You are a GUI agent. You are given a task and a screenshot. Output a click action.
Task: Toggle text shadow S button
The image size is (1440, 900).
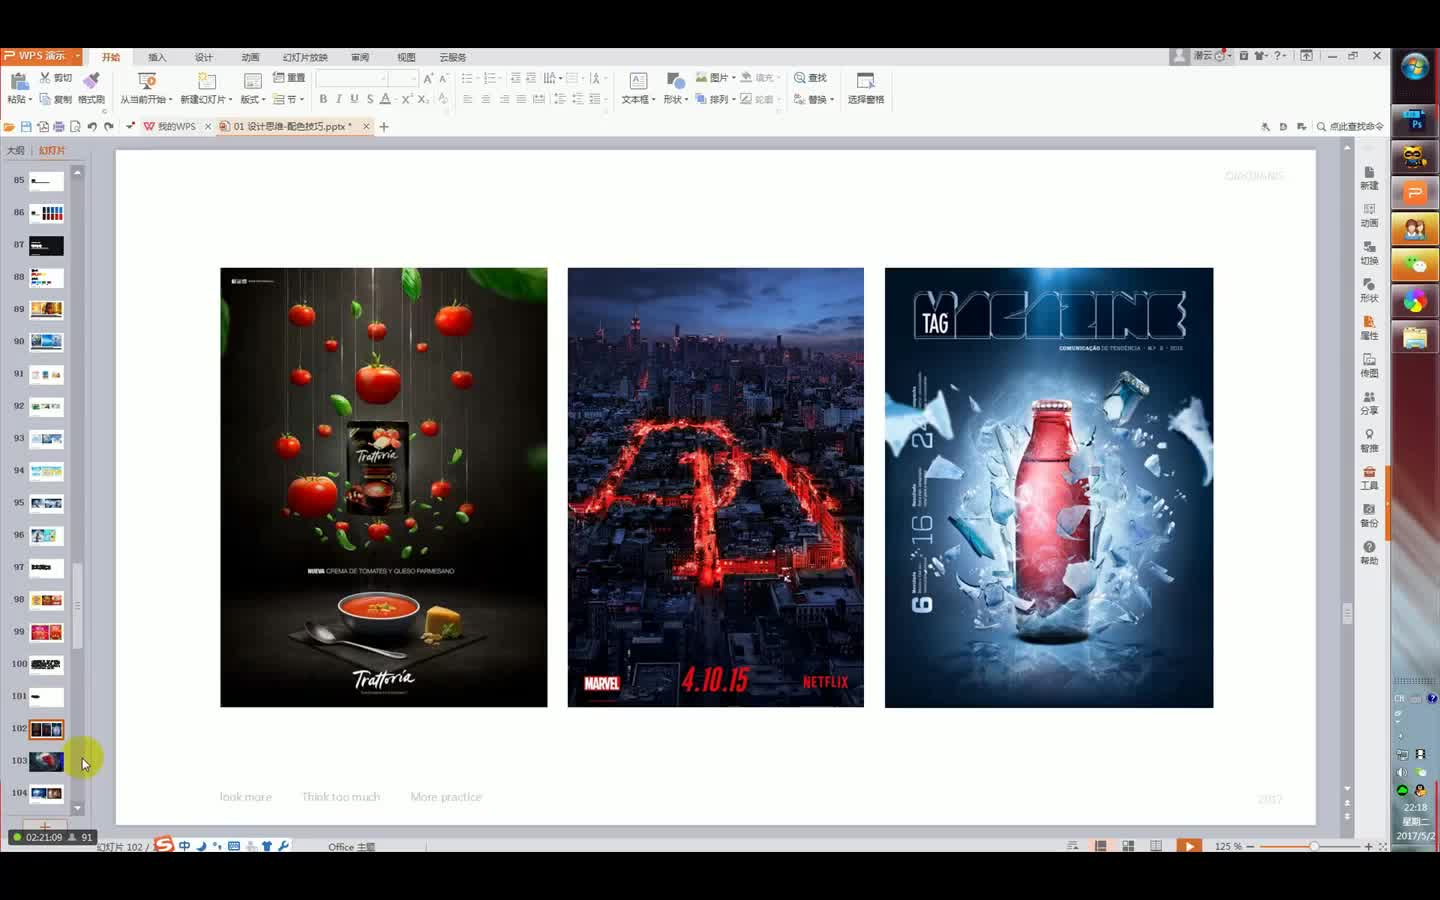point(370,99)
